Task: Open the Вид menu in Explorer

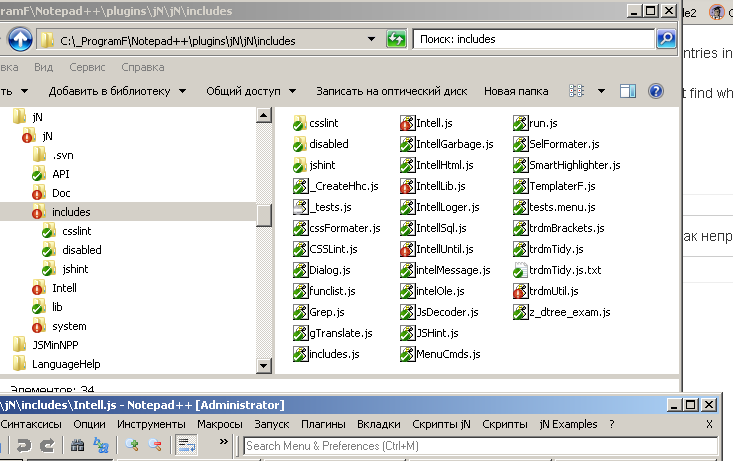Action: 43,67
